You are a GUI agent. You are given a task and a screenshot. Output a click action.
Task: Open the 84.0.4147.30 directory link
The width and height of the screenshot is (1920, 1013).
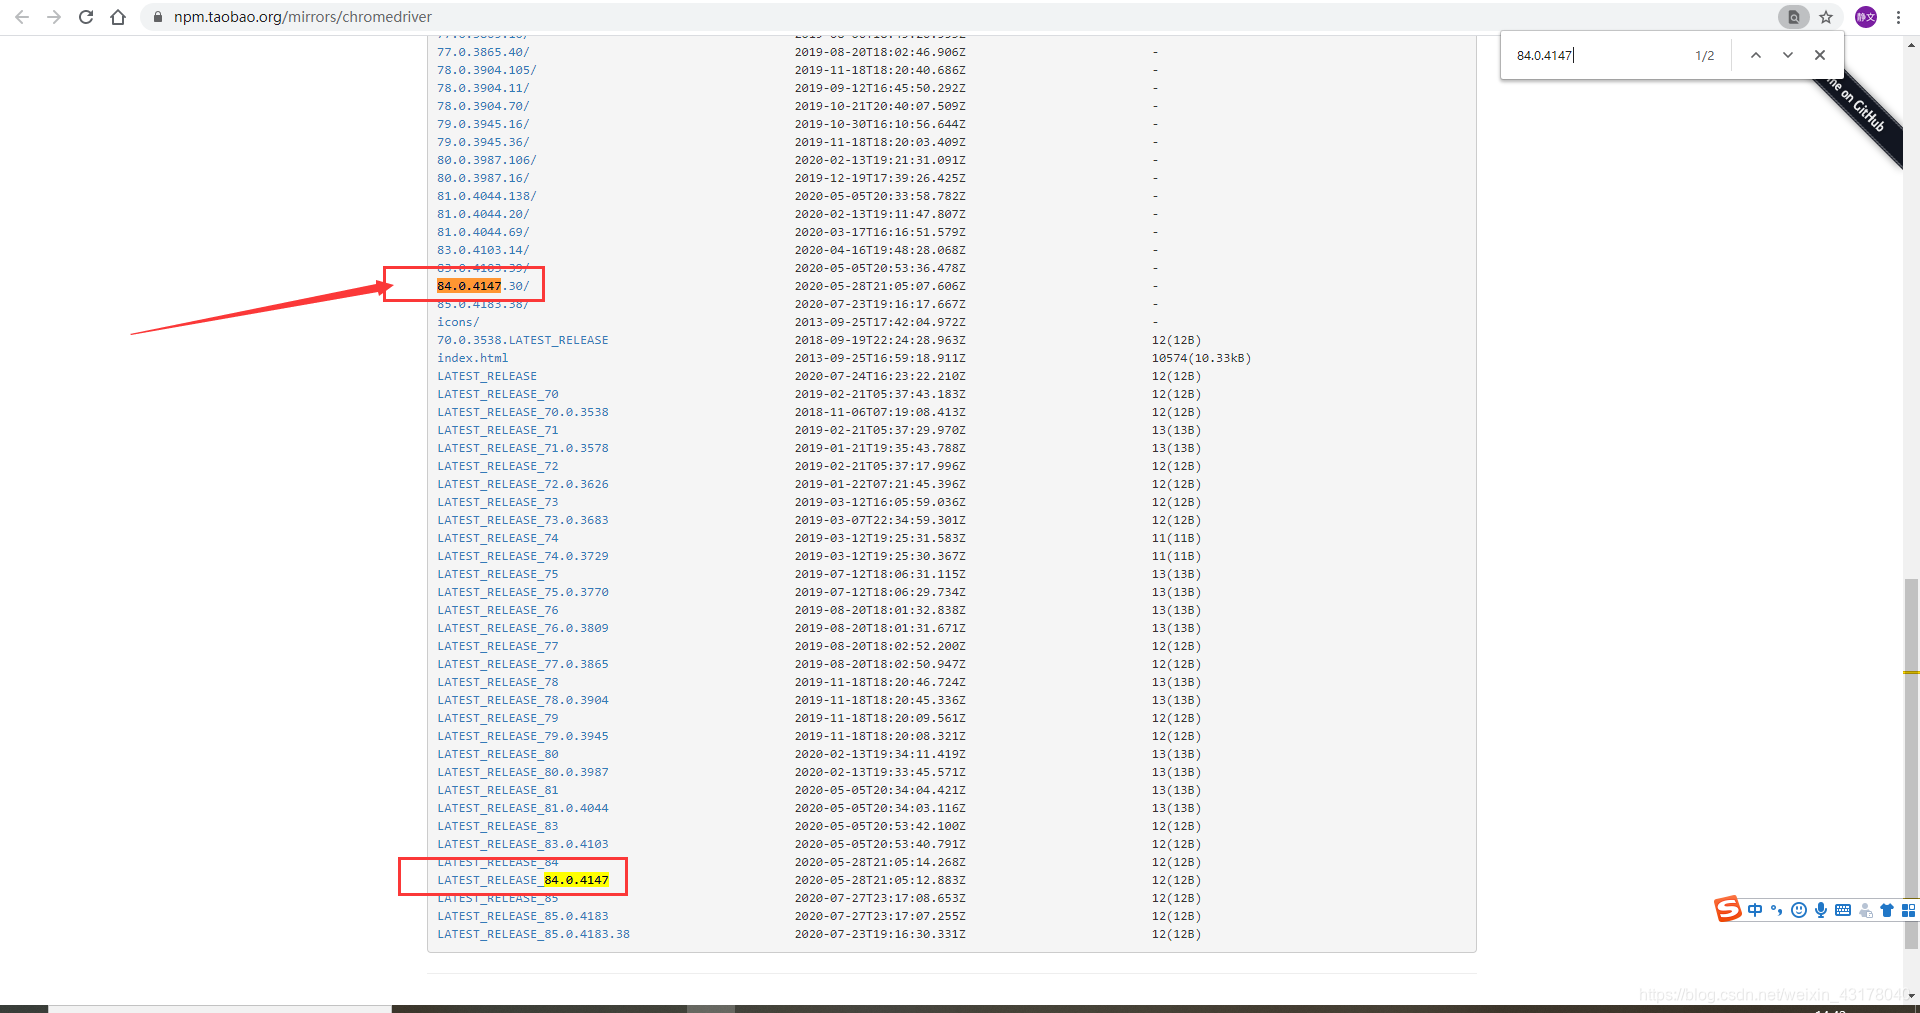point(483,286)
